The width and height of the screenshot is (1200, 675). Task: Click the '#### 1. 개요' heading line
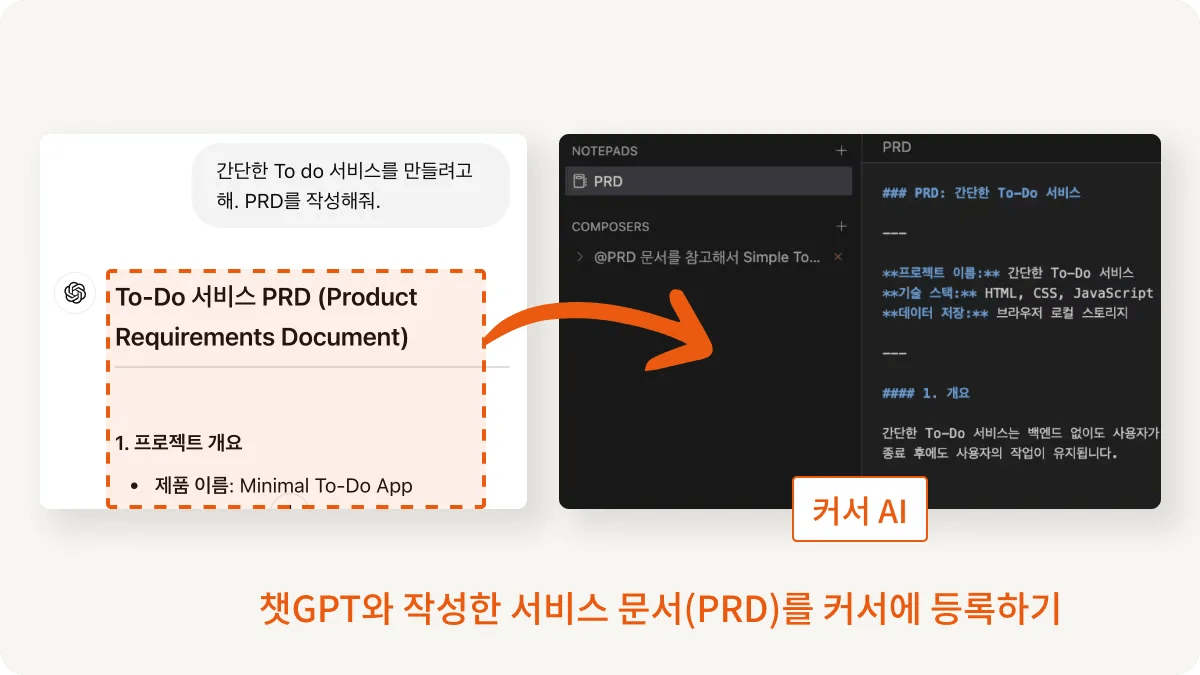click(926, 393)
